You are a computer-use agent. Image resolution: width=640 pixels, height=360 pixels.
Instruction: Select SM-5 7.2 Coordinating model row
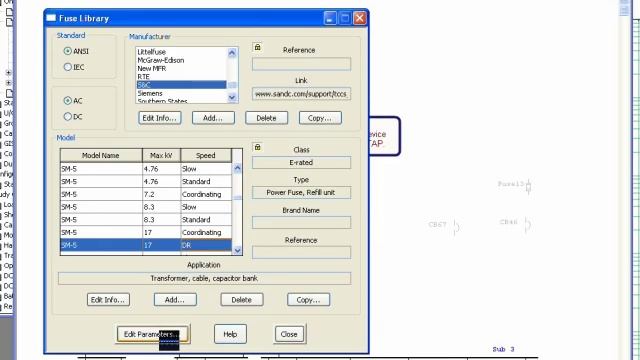[x=146, y=194]
